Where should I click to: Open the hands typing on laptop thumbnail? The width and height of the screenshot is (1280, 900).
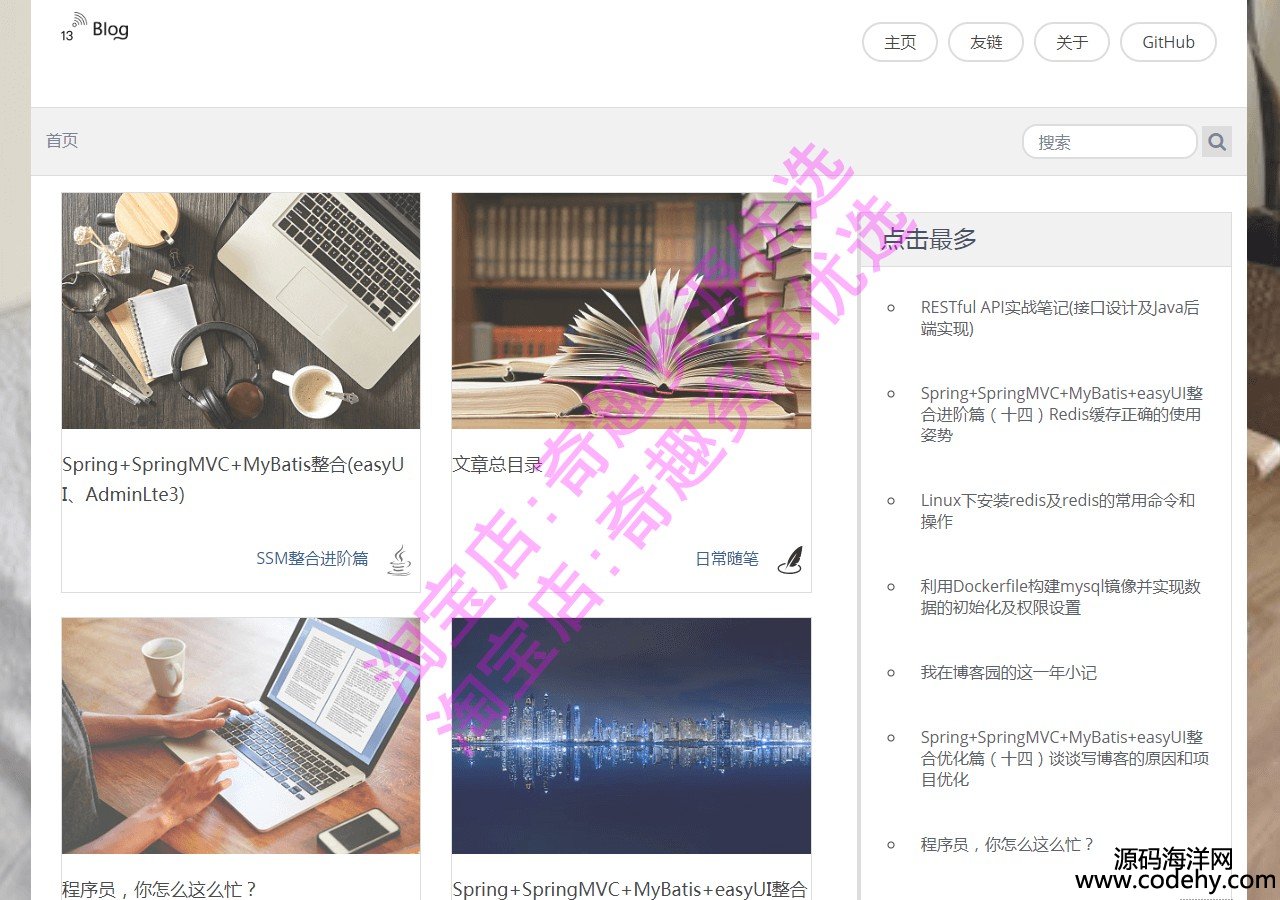point(241,736)
